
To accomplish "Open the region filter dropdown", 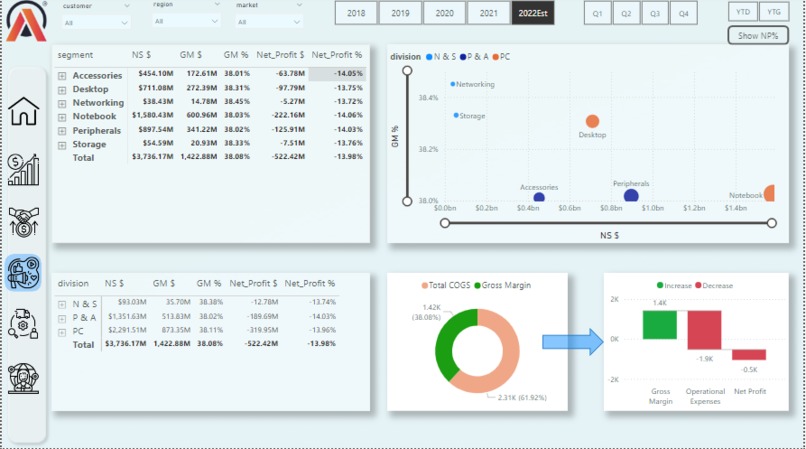I will coord(186,21).
